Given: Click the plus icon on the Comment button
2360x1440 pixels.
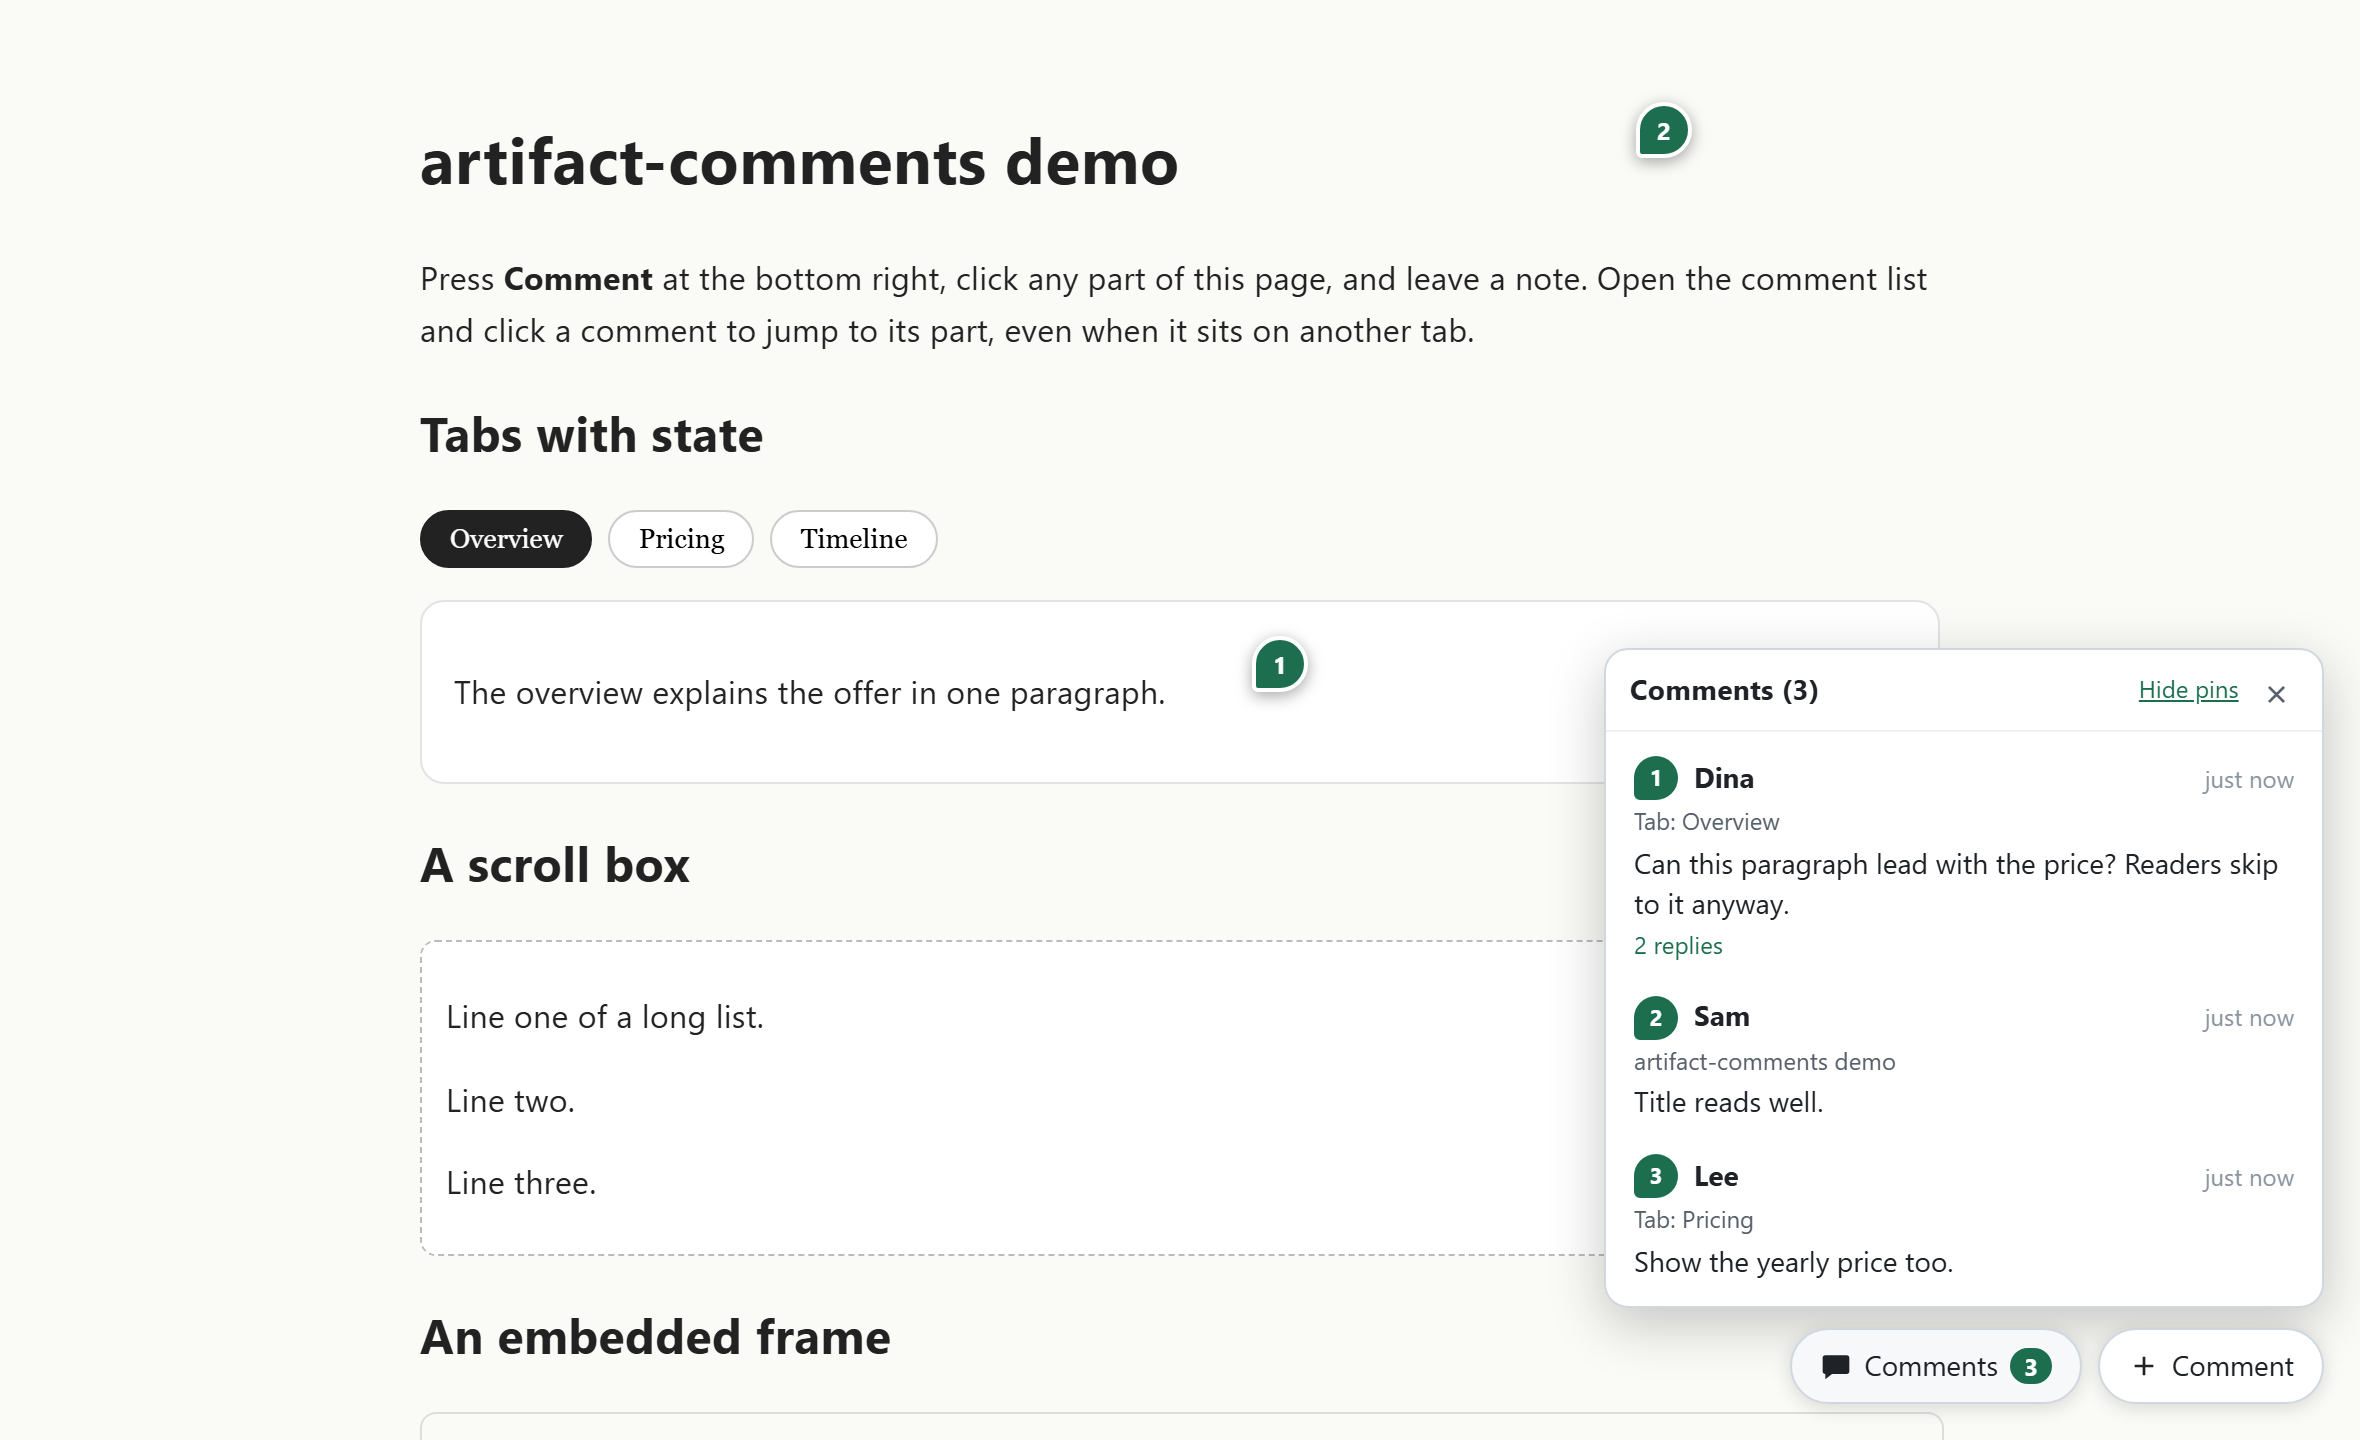Looking at the screenshot, I should [x=2143, y=1366].
